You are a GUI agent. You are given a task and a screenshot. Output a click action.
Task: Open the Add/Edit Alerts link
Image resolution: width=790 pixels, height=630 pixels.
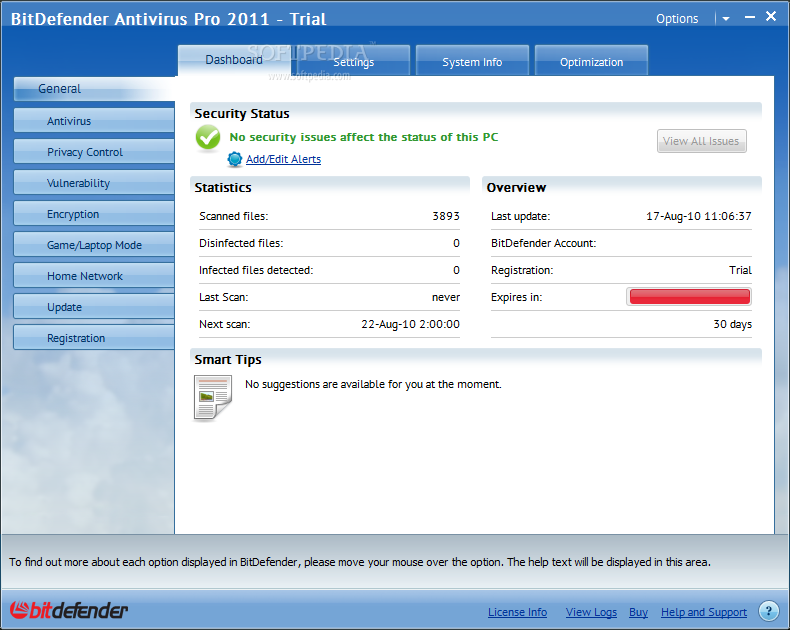click(x=283, y=159)
